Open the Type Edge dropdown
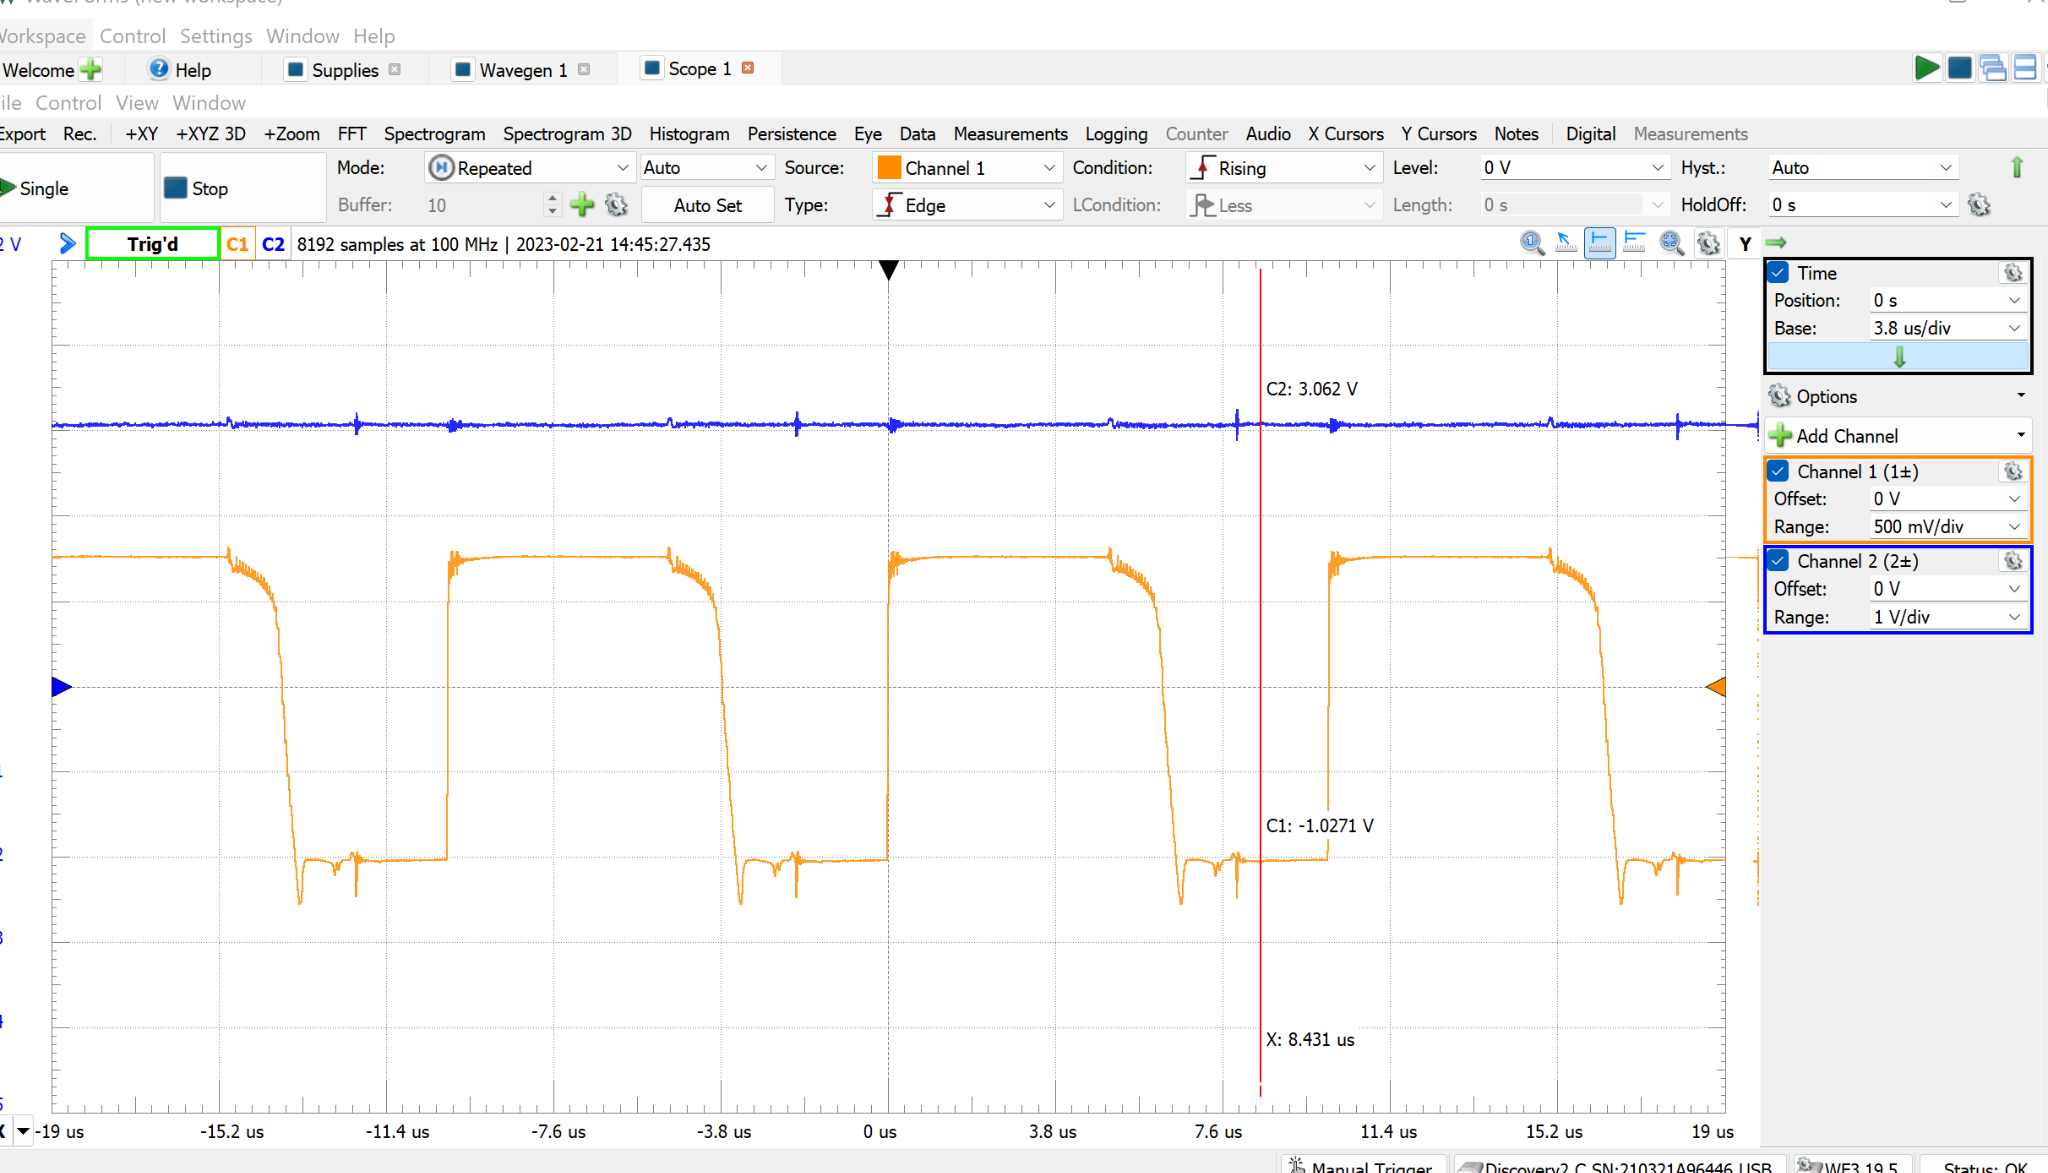The image size is (2048, 1173). coord(966,205)
